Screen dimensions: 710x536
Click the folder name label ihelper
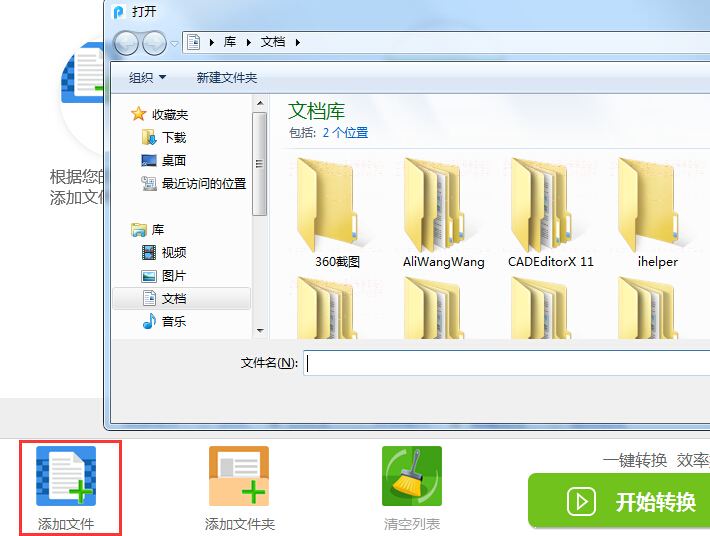657,262
